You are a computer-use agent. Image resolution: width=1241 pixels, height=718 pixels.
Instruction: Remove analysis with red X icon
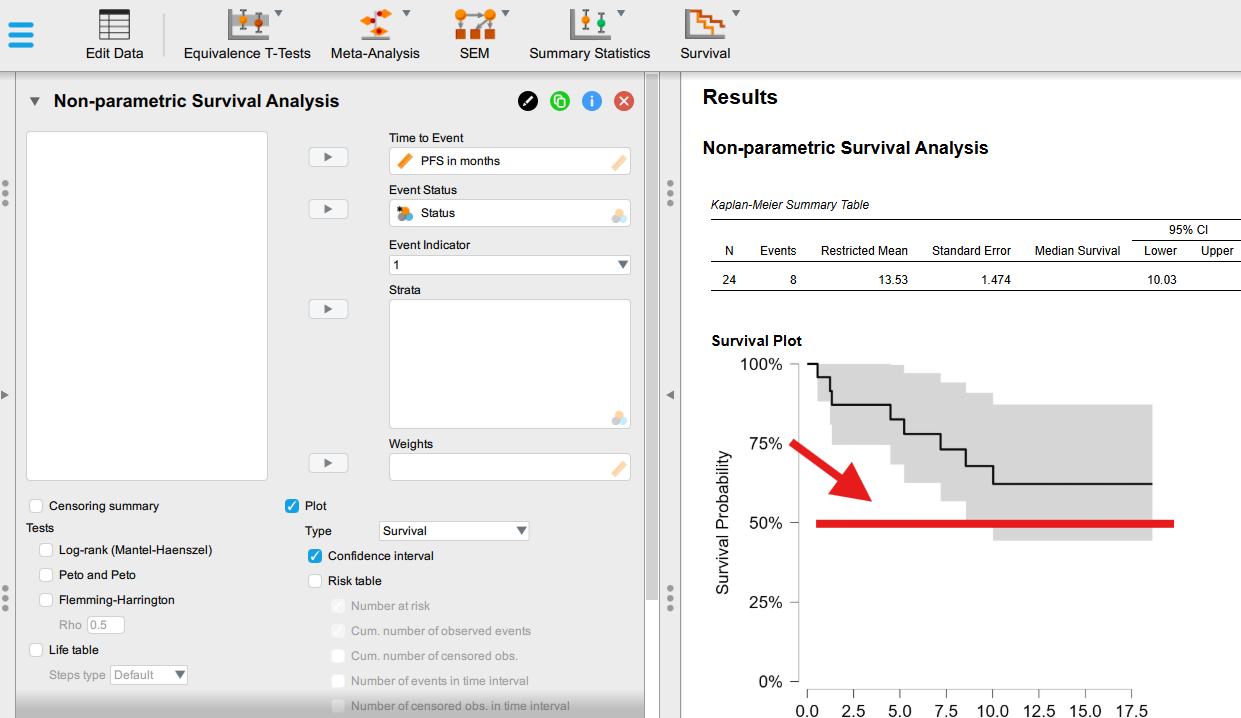624,101
